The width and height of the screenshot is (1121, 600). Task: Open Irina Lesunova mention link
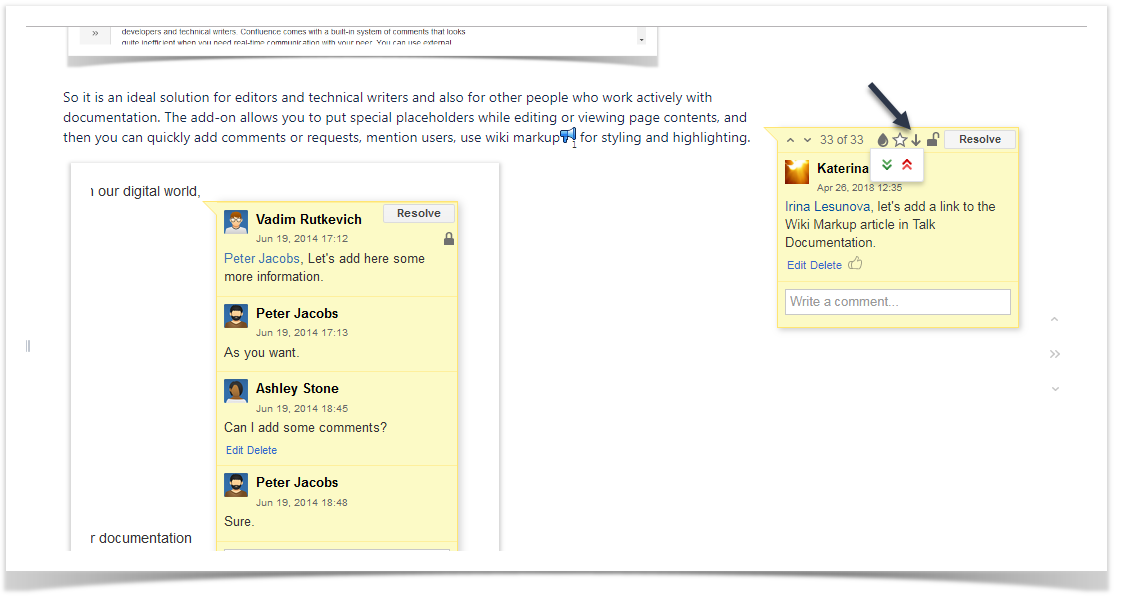click(829, 207)
